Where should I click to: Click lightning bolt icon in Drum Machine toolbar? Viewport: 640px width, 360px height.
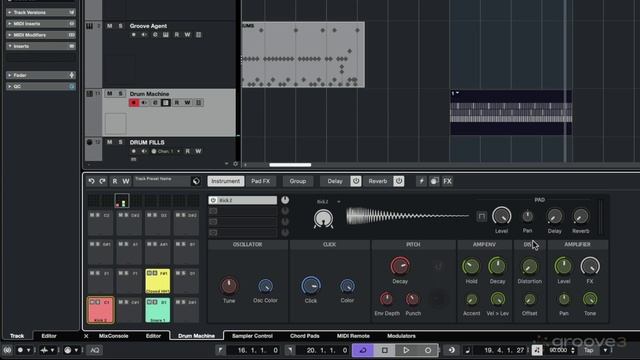(x=421, y=181)
